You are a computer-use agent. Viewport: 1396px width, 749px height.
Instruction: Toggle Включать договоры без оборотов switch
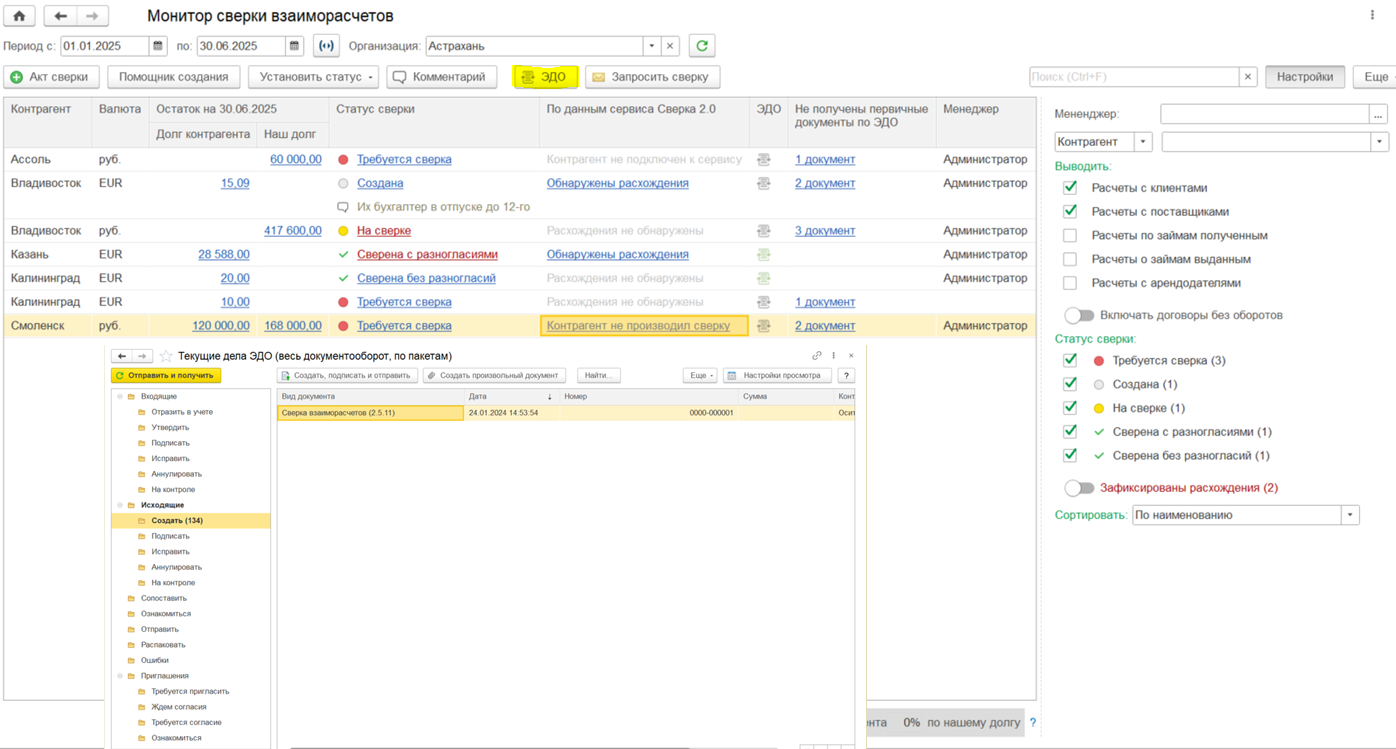[1078, 315]
